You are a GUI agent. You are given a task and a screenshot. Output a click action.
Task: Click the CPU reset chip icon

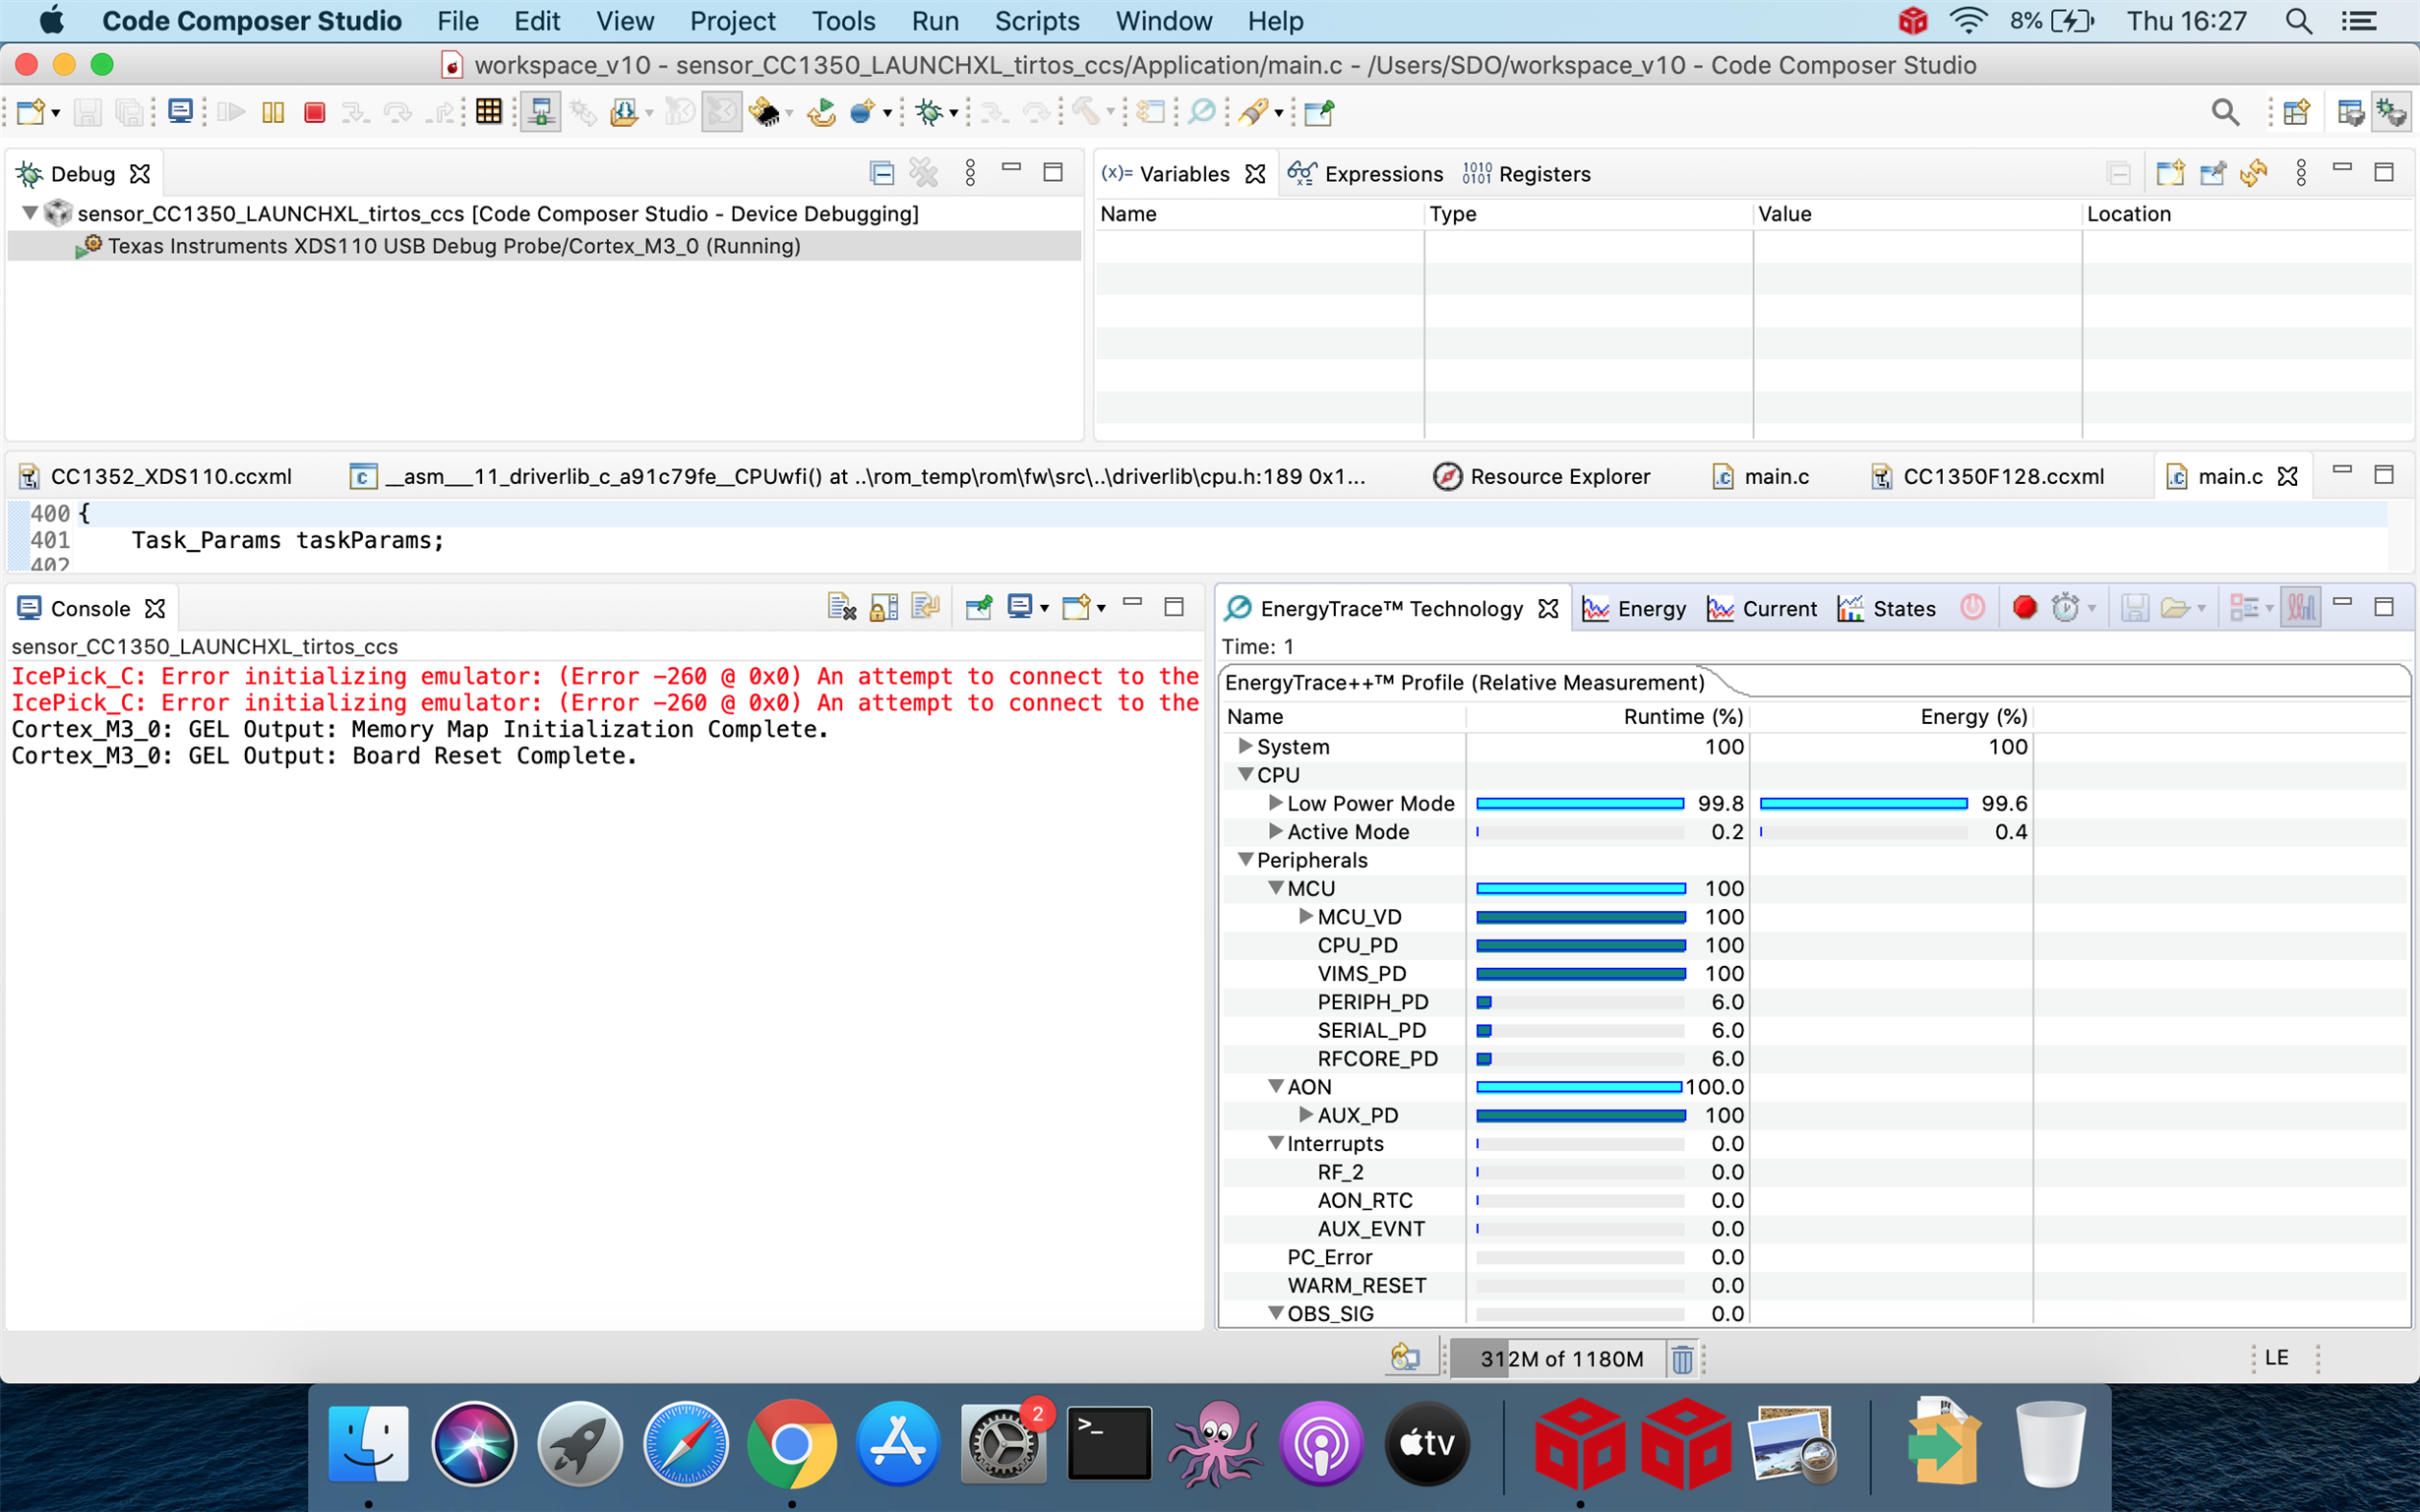click(765, 112)
